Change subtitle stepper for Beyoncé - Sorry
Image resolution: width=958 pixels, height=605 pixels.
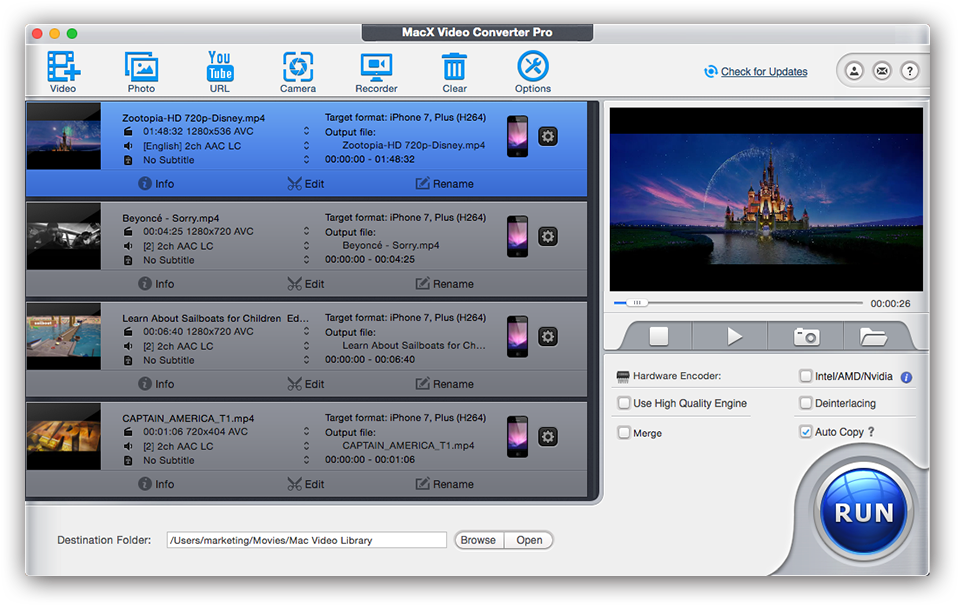pyautogui.click(x=306, y=260)
